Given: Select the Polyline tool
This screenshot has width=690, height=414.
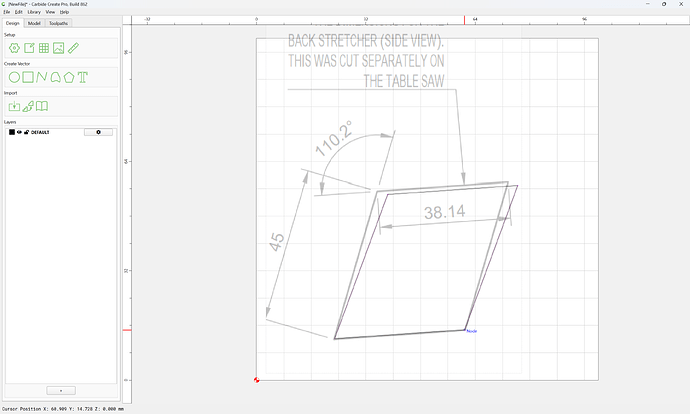Looking at the screenshot, I should point(42,77).
